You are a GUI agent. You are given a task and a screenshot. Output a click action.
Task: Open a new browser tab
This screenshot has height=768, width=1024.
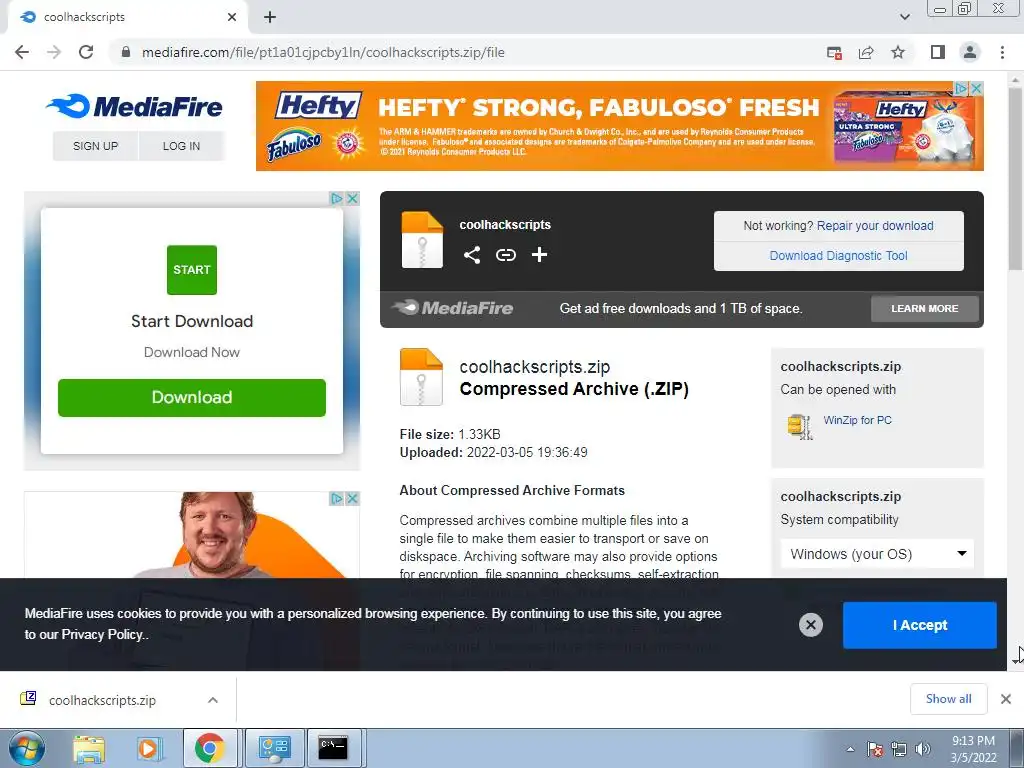[270, 17]
